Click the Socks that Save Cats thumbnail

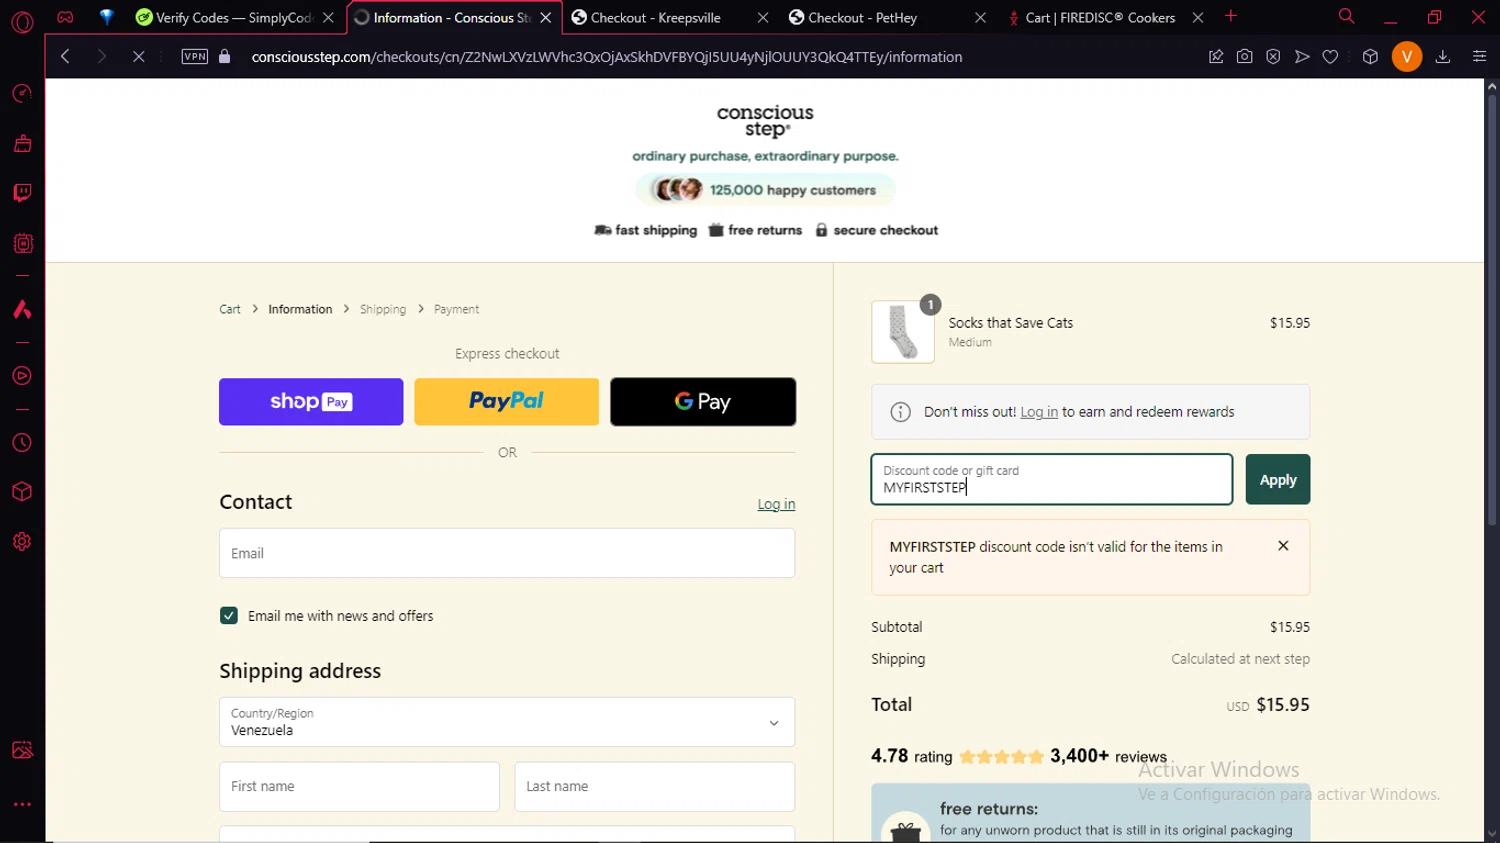click(903, 332)
